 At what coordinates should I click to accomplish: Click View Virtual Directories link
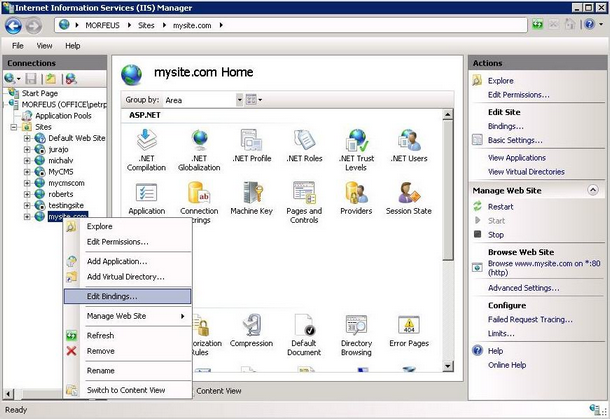tap(526, 172)
